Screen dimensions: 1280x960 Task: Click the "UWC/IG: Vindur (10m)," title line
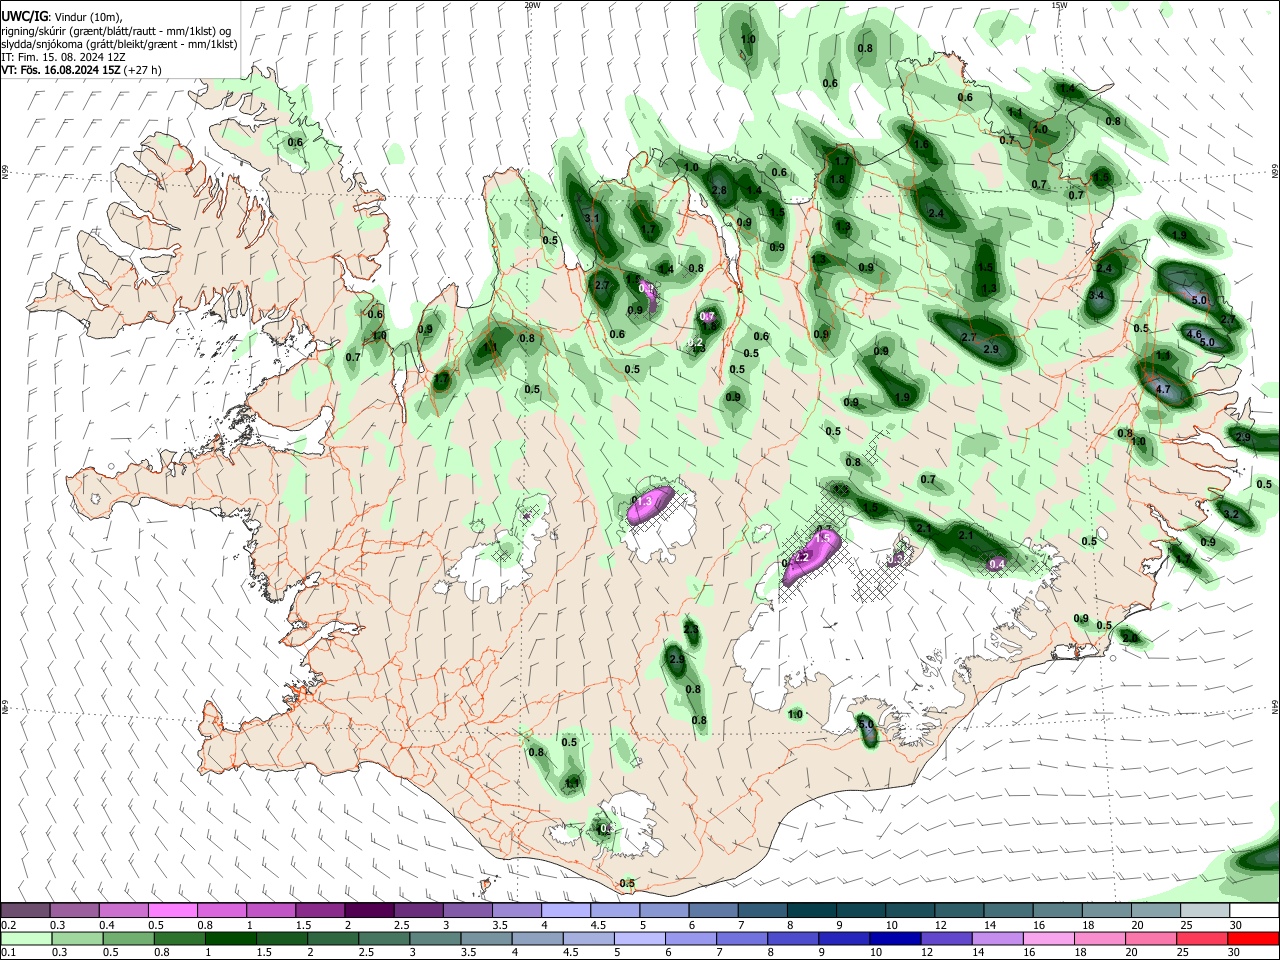[61, 17]
